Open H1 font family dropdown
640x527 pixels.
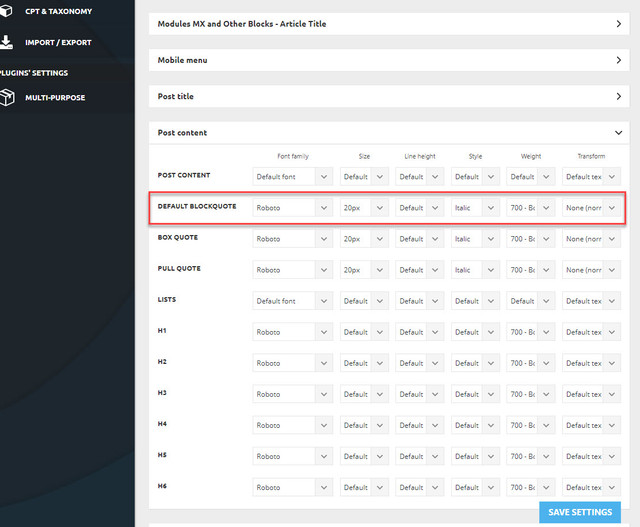point(293,332)
